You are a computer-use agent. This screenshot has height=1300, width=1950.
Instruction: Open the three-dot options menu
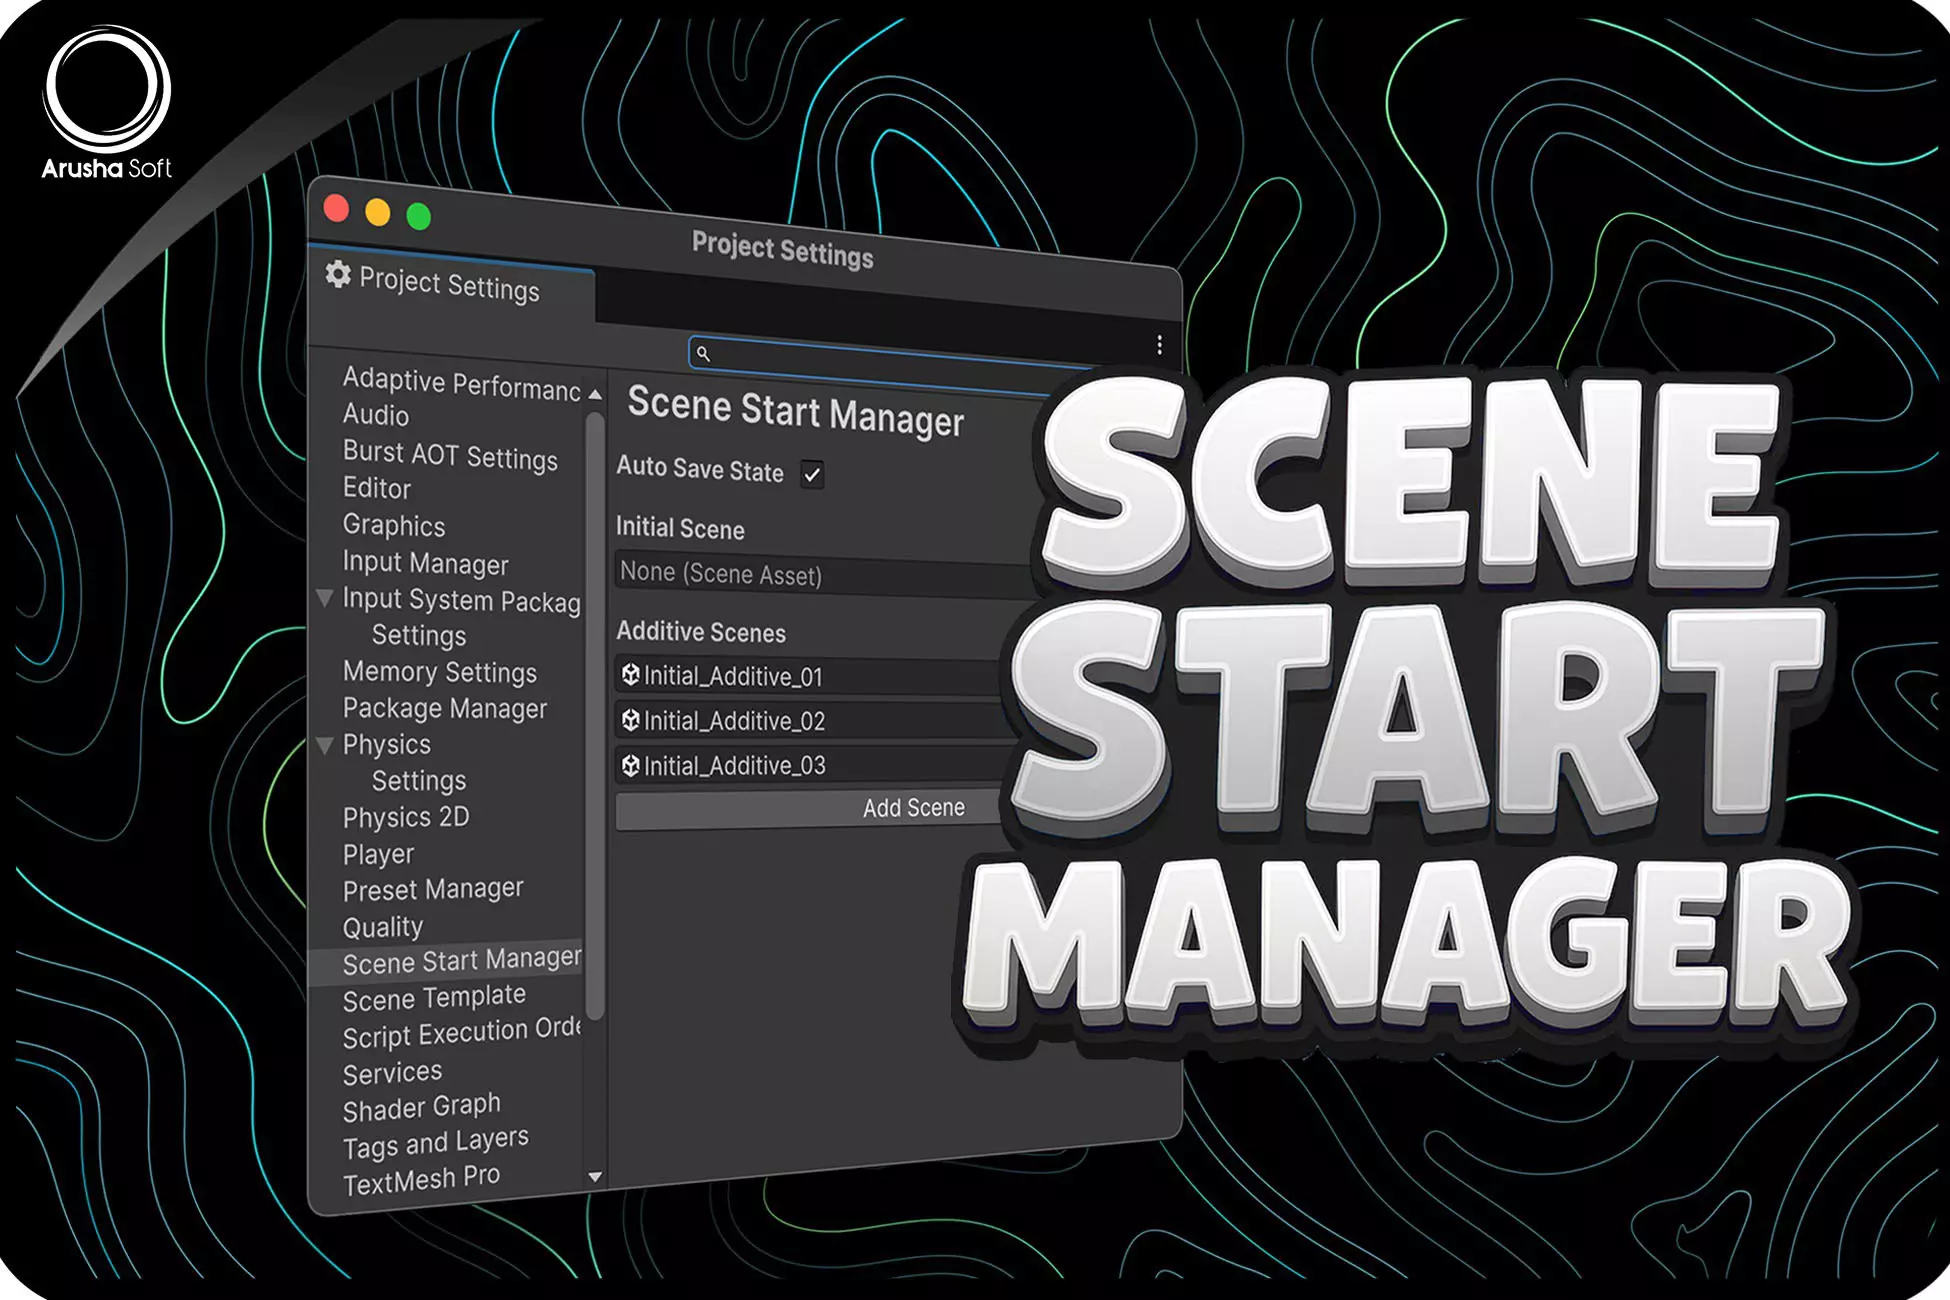(x=1159, y=345)
